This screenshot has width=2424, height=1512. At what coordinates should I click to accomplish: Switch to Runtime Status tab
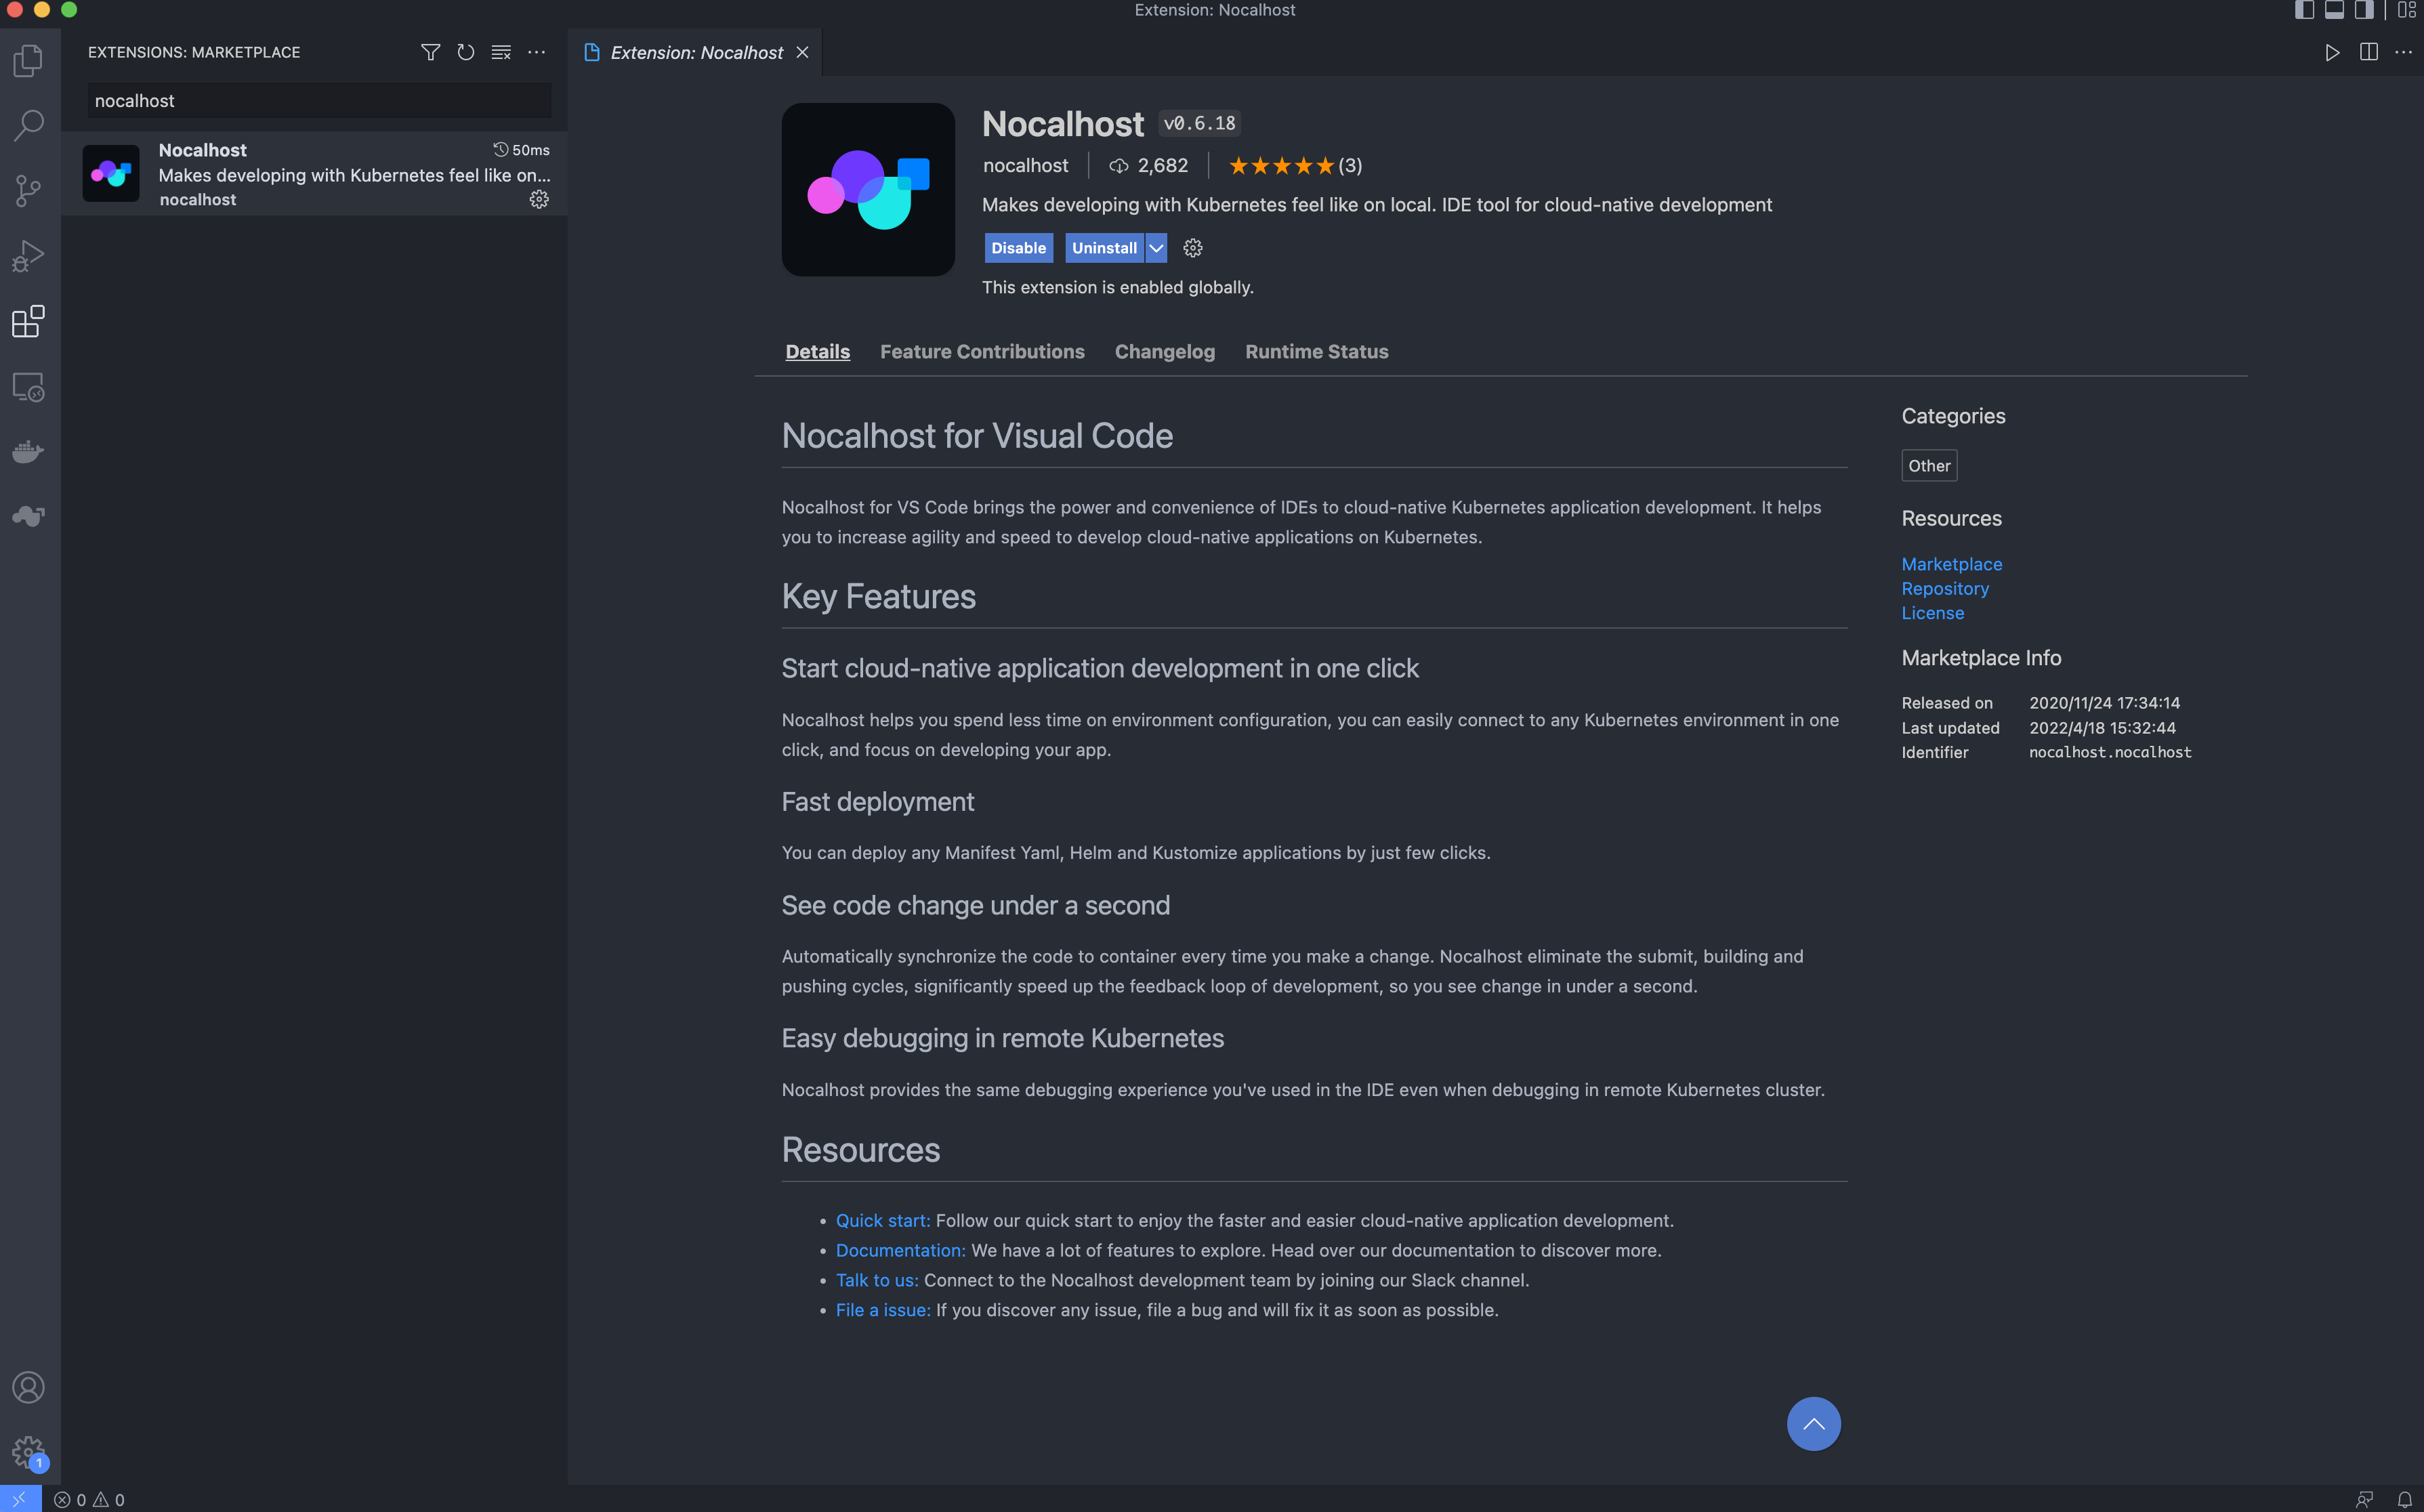click(1317, 352)
